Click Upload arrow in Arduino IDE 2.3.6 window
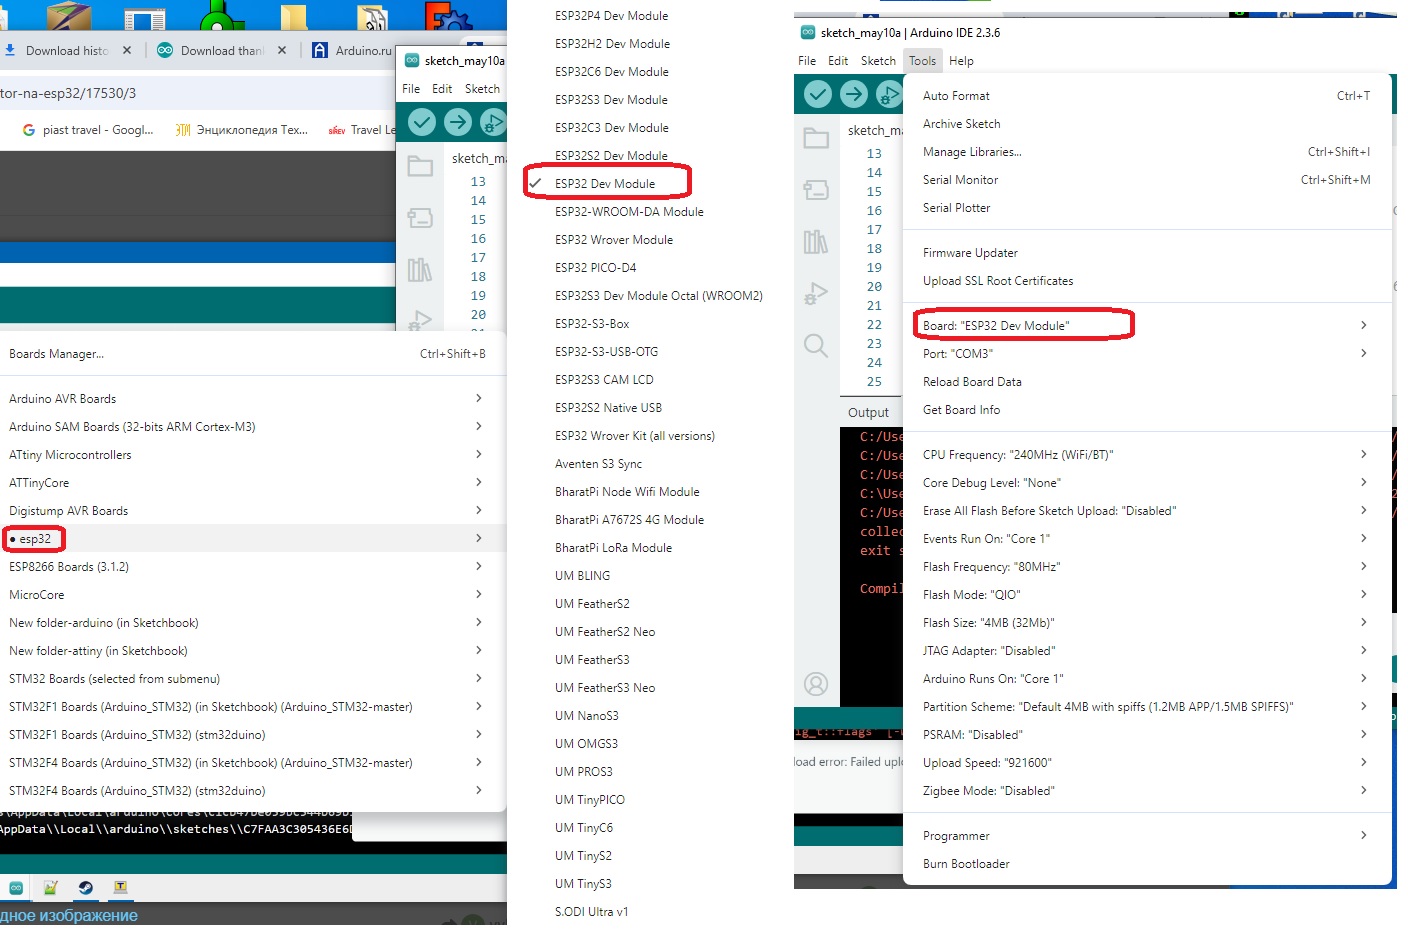 (x=854, y=94)
